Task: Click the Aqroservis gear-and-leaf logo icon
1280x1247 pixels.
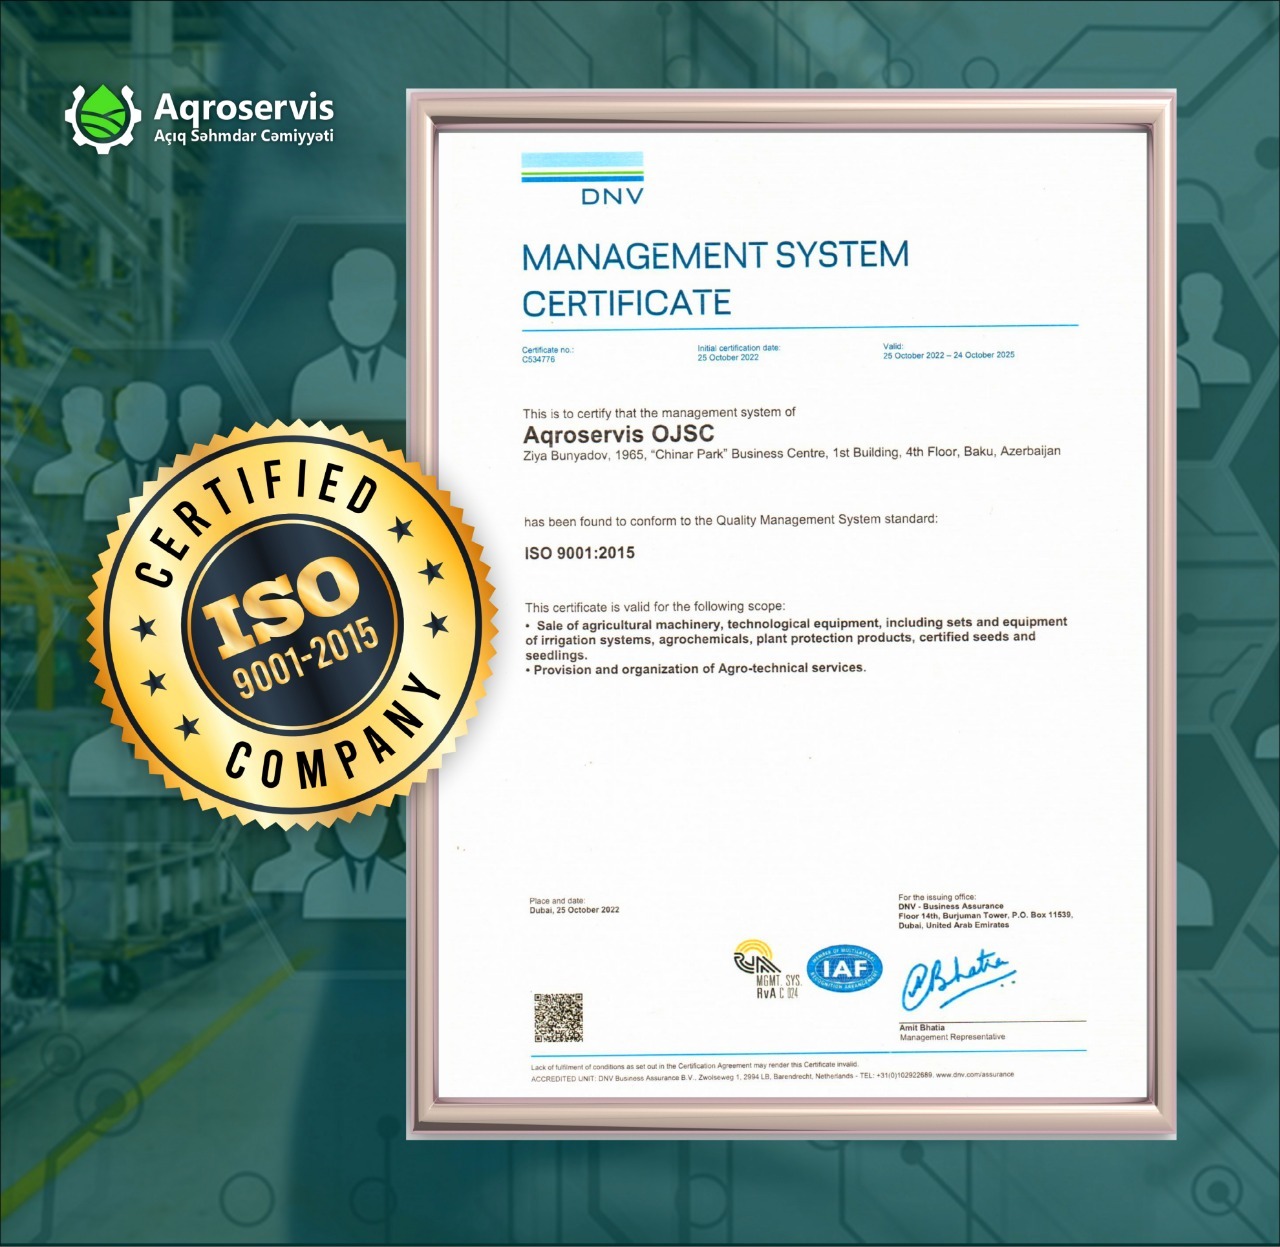Action: (103, 118)
